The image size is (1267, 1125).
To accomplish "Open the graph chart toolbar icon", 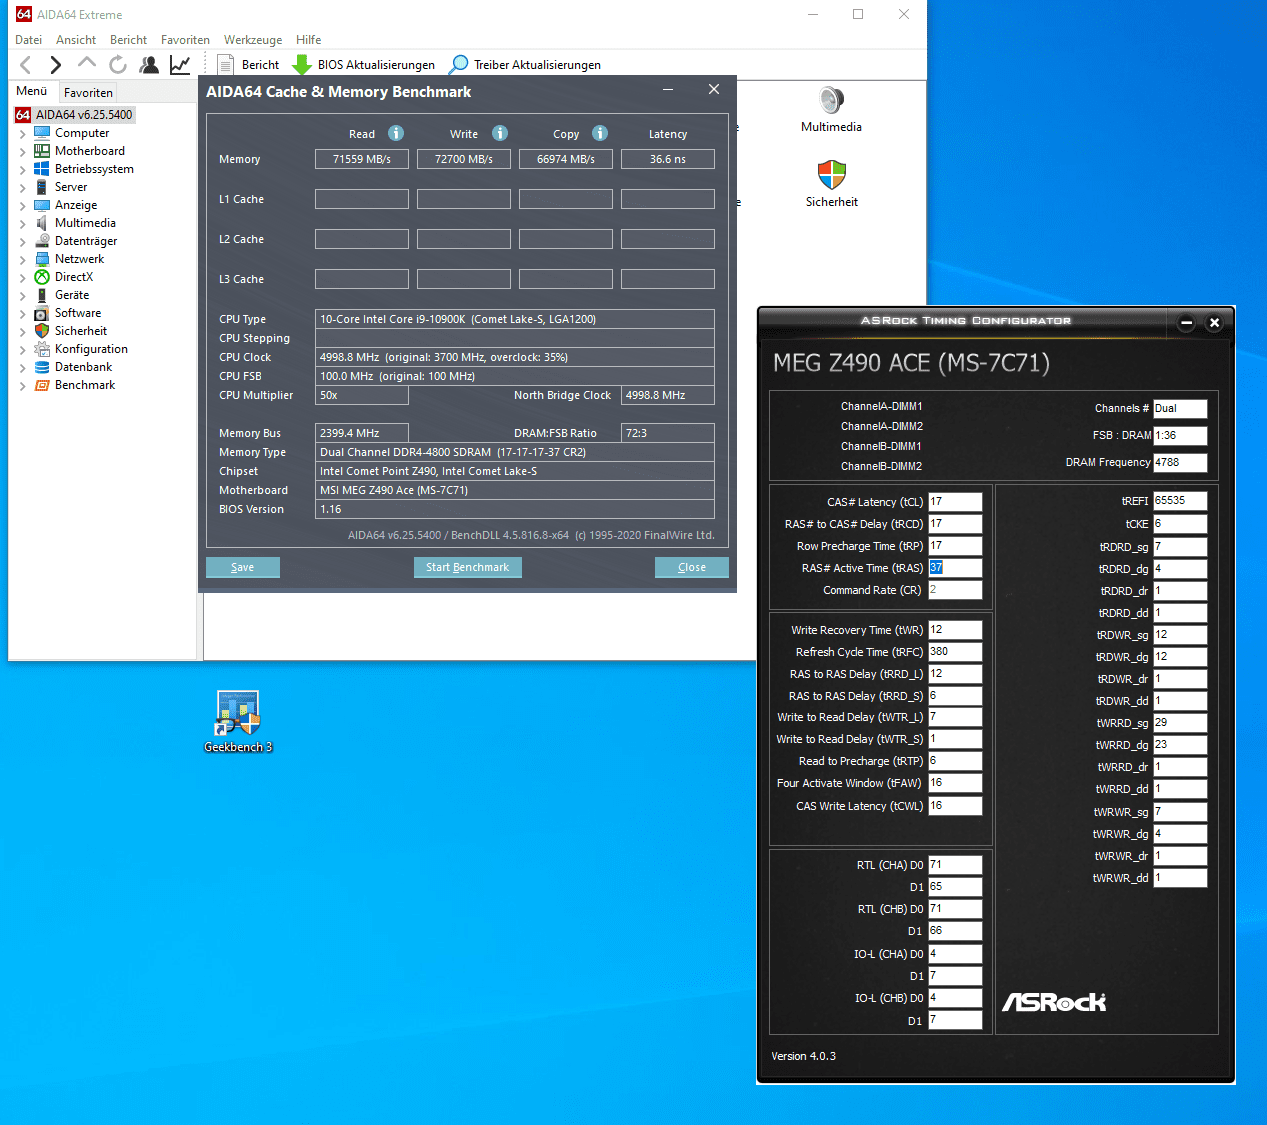I will pos(180,65).
